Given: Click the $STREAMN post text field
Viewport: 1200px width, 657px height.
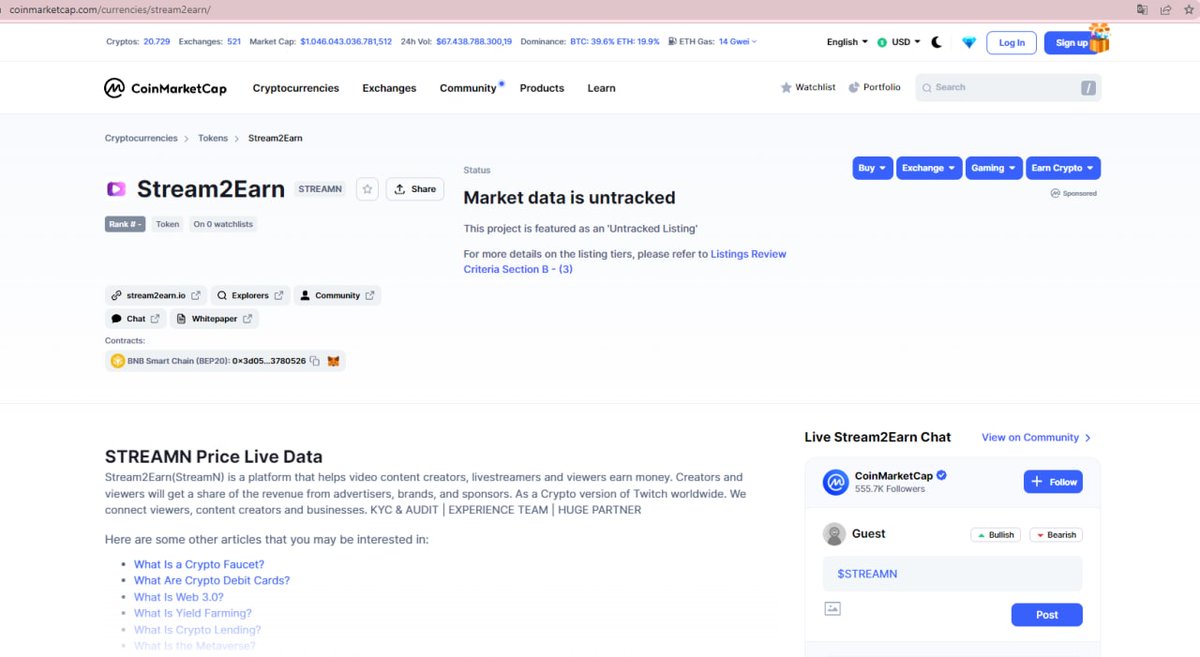Looking at the screenshot, I should coord(952,574).
